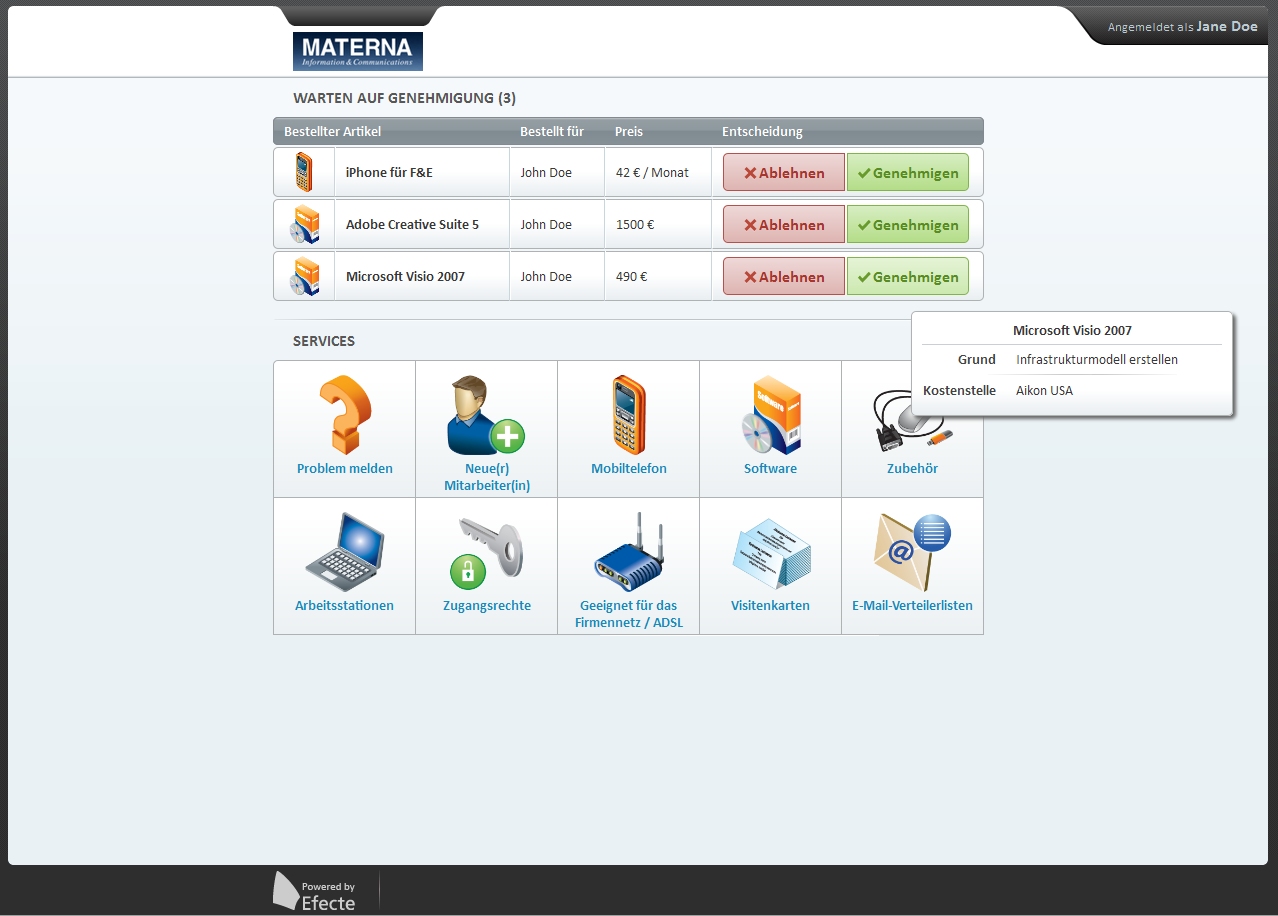Screen dimensions: 1278x916
Task: Click the Powered by Efecte logo
Action: (315, 891)
